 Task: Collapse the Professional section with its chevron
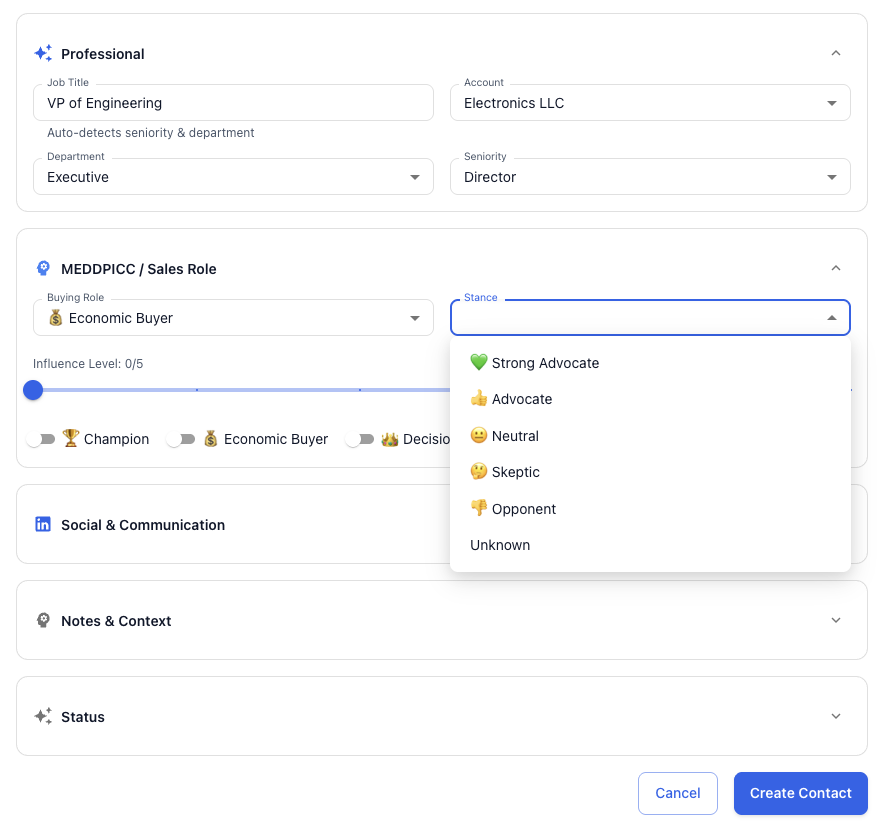(x=836, y=53)
